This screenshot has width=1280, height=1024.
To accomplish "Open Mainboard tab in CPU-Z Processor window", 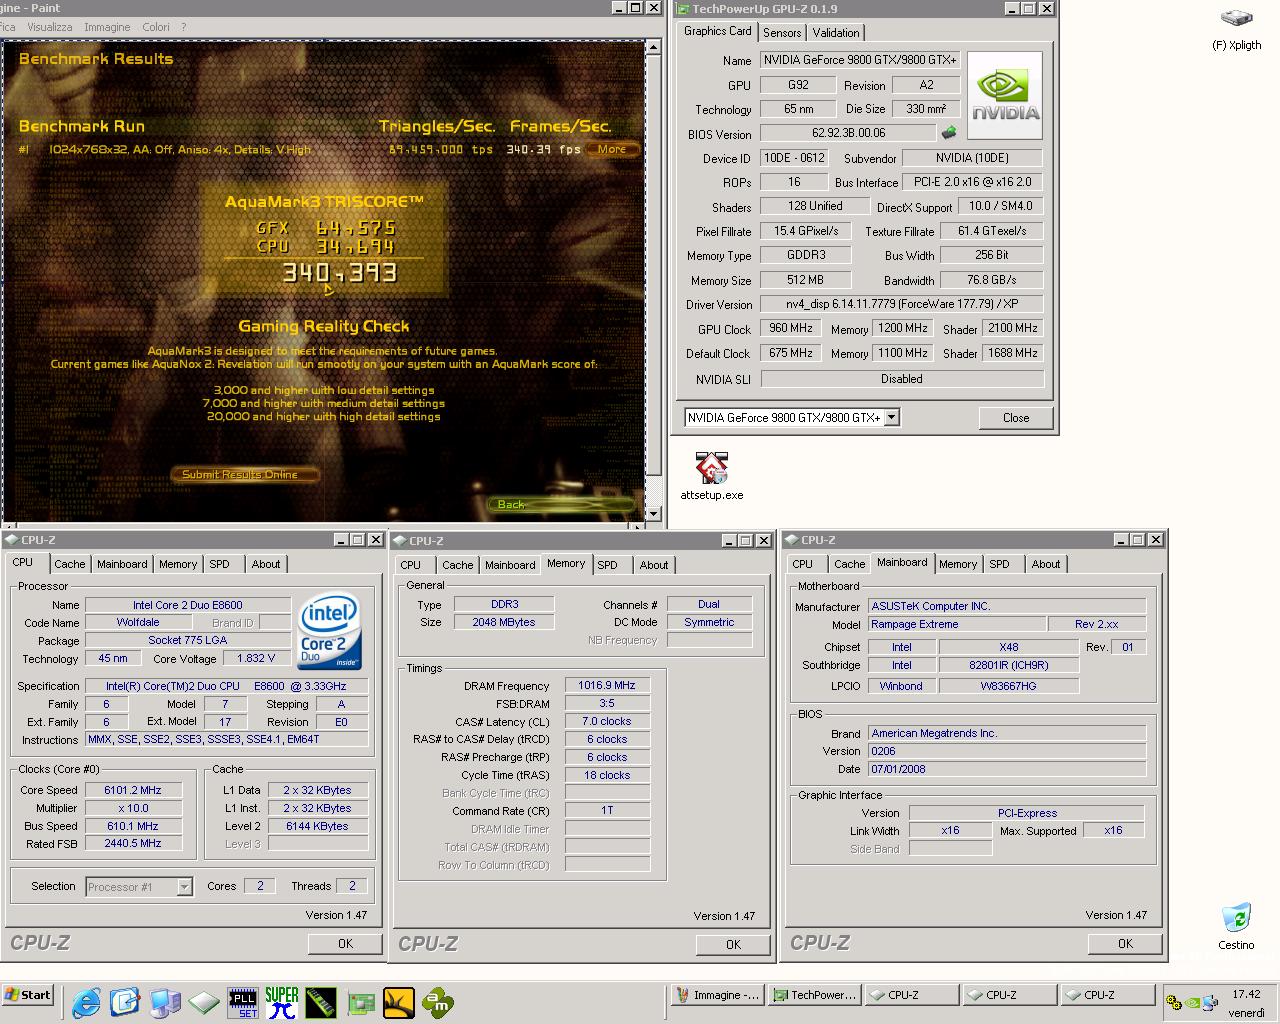I will [122, 564].
